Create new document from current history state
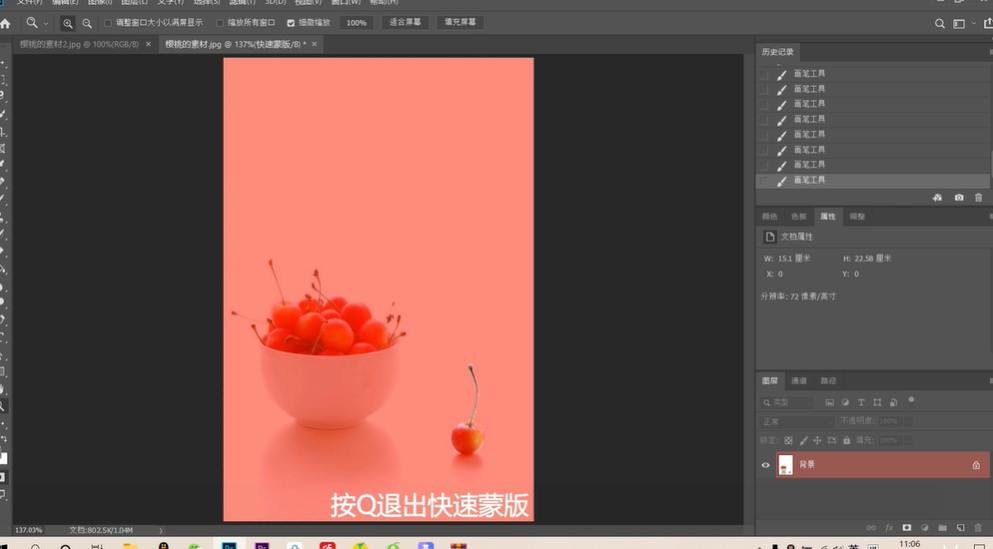The height and width of the screenshot is (549, 993). pos(937,198)
